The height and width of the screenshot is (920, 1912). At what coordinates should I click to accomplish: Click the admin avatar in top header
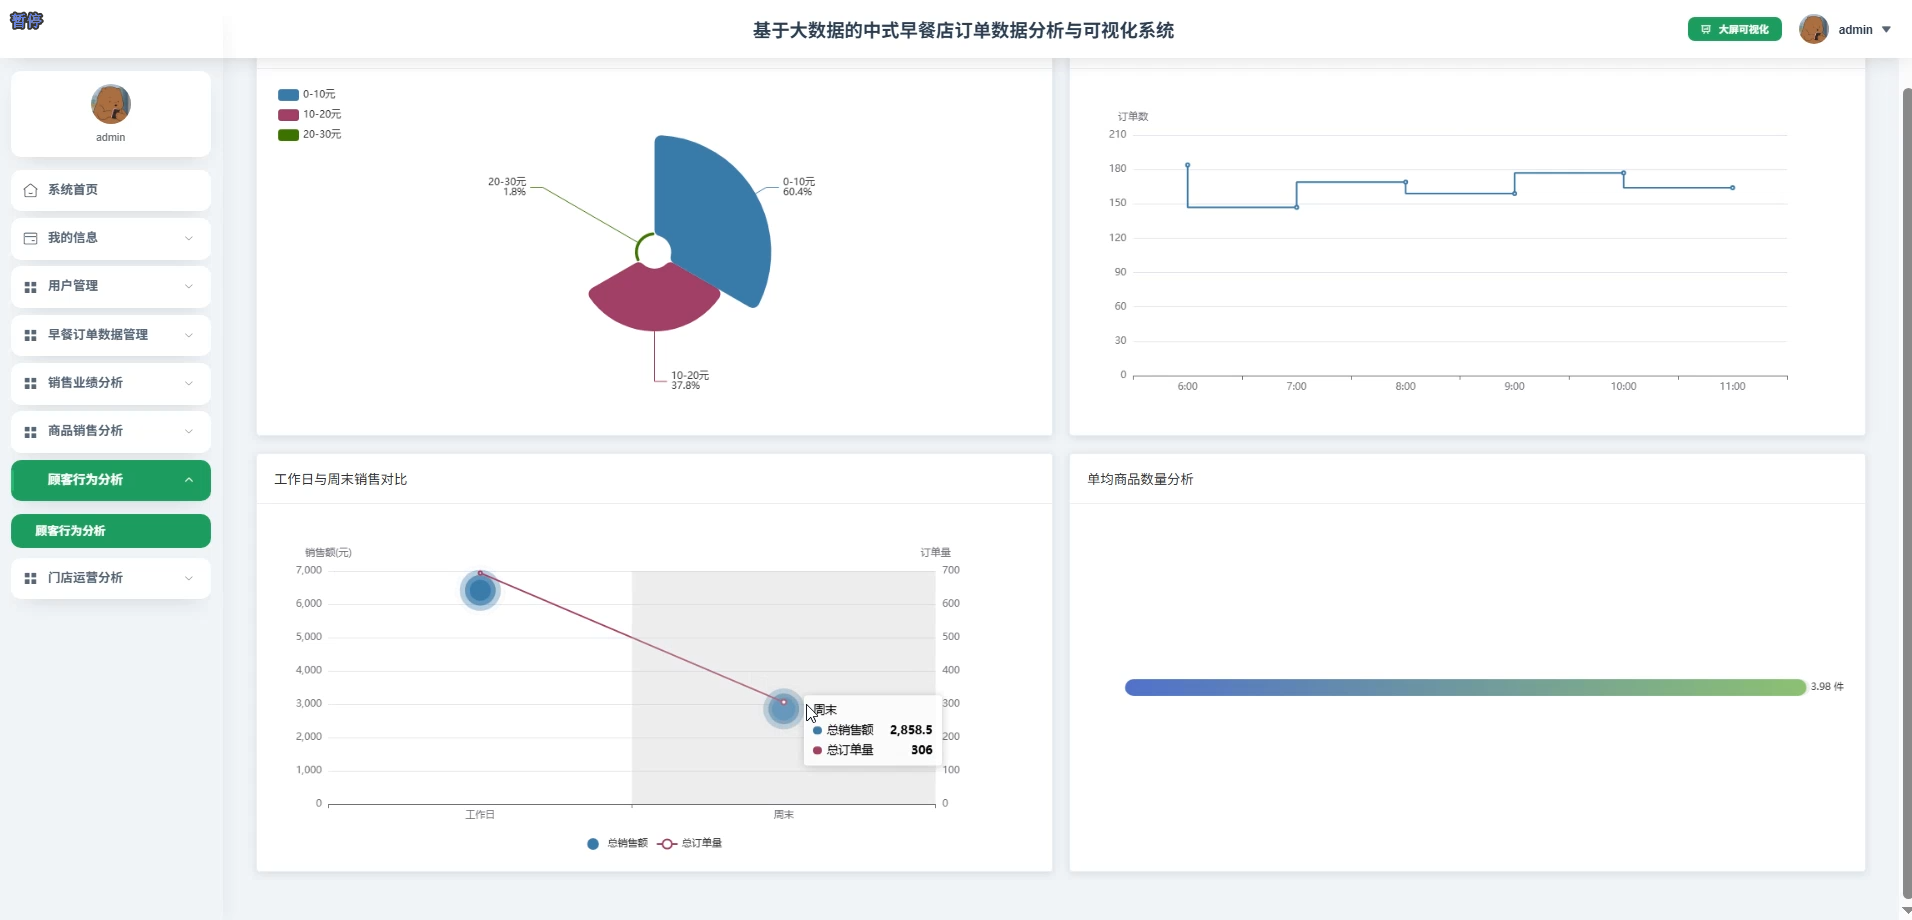(1813, 29)
